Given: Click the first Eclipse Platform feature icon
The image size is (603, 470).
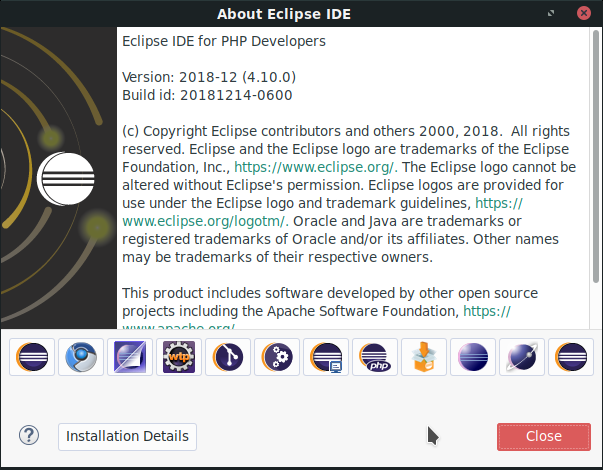Looking at the screenshot, I should coord(32,357).
